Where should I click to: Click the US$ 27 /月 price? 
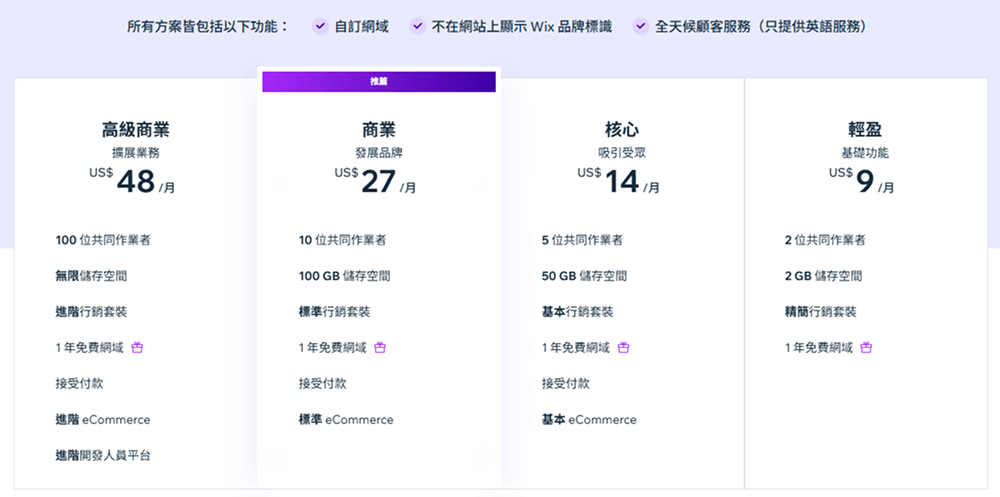(376, 181)
